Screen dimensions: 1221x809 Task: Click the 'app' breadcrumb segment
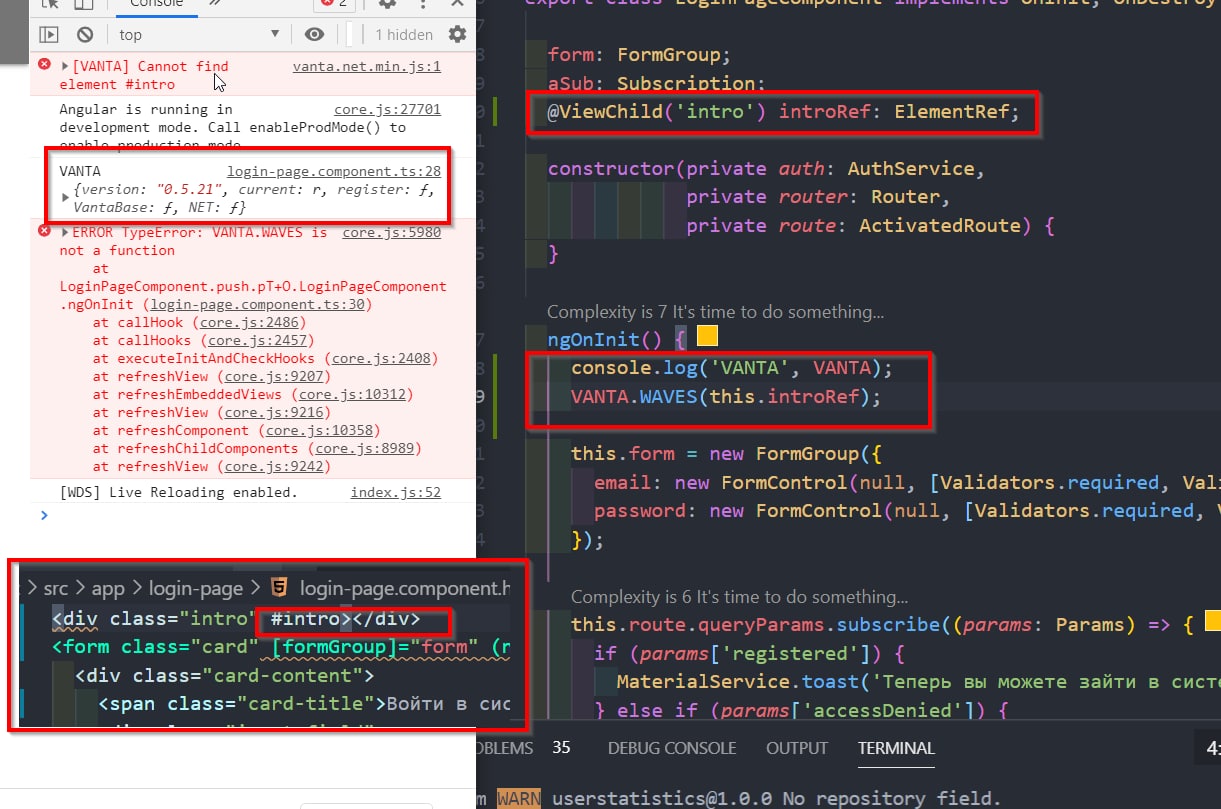click(x=107, y=589)
